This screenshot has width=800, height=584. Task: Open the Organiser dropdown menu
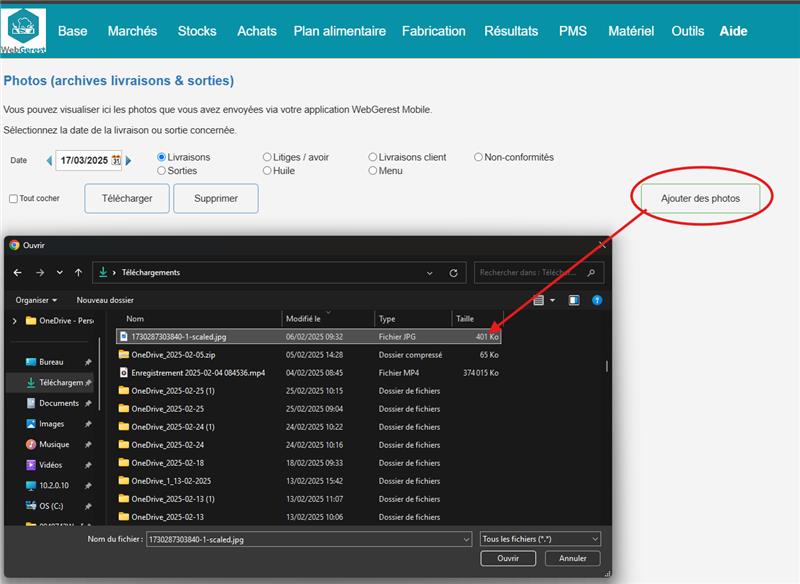tap(36, 300)
